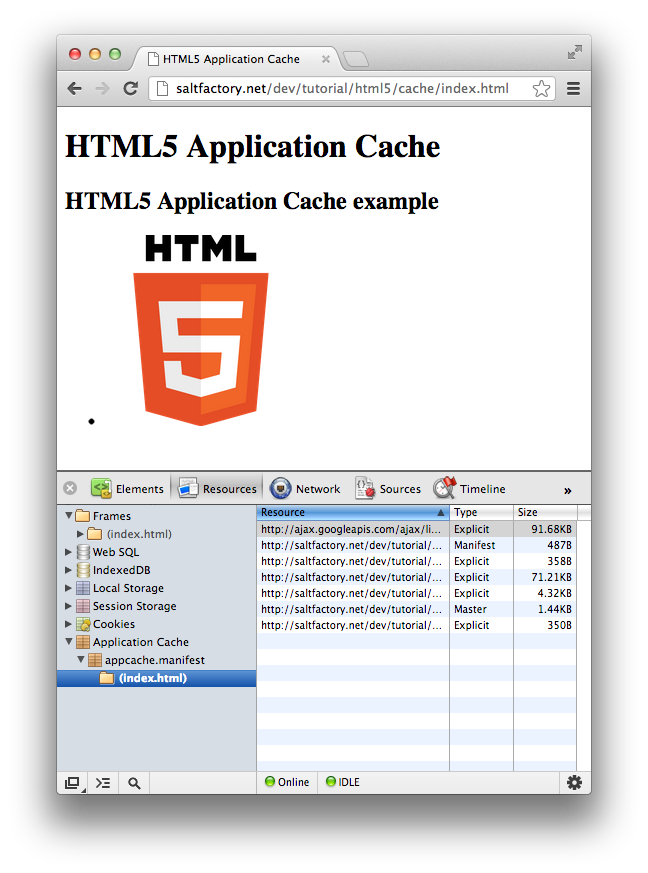Image resolution: width=648 pixels, height=873 pixels.
Task: Show the console drawer icon
Action: pos(103,783)
